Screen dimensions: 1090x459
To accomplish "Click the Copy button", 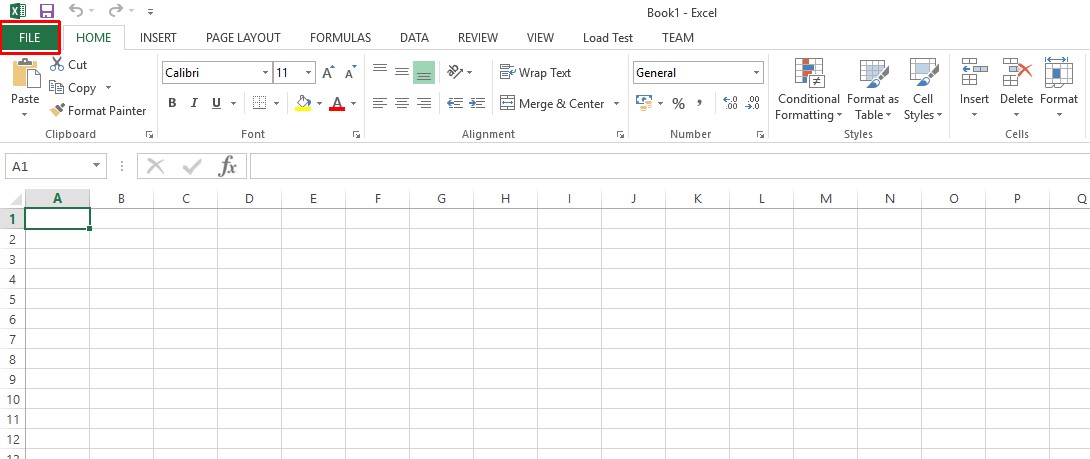I will (x=74, y=88).
